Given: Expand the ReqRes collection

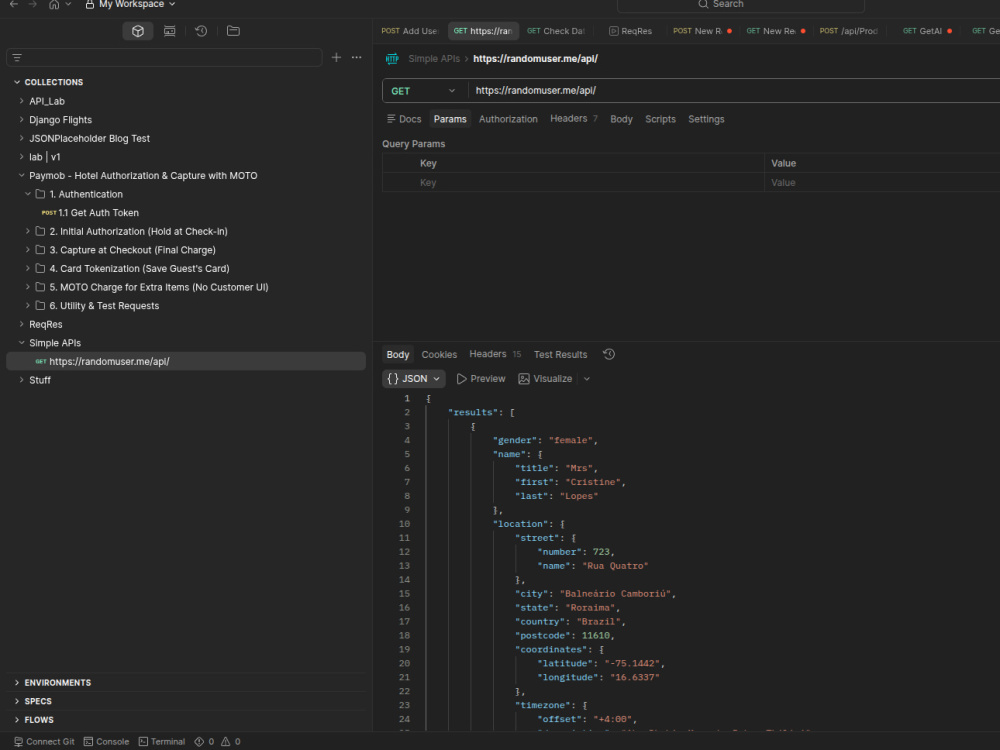Looking at the screenshot, I should click(x=22, y=324).
